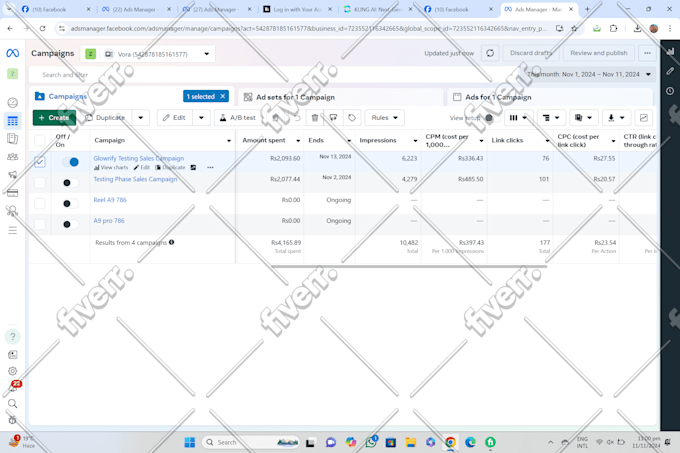Viewport: 680px width, 453px height.
Task: Check the Testing Phase Sales Campaign checkbox
Action: [x=39, y=183]
